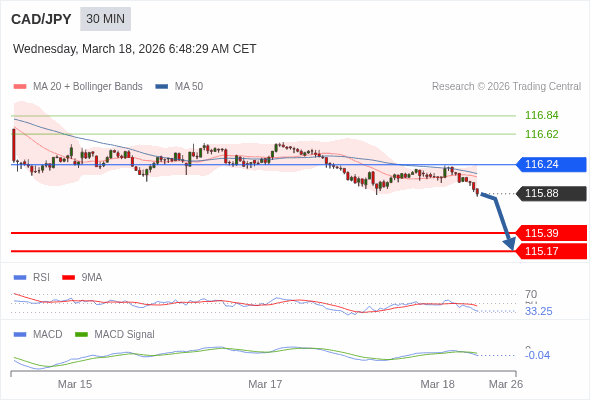The width and height of the screenshot is (590, 400).
Task: Click the red MA 20 + Bollinger Bands swatch
Action: click(x=20, y=87)
